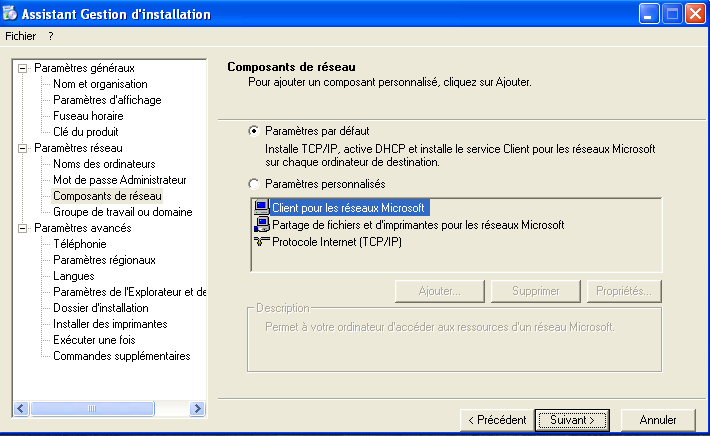This screenshot has height=436, width=710.
Task: Select Noms des ordinateurs in the tree
Action: [x=104, y=164]
